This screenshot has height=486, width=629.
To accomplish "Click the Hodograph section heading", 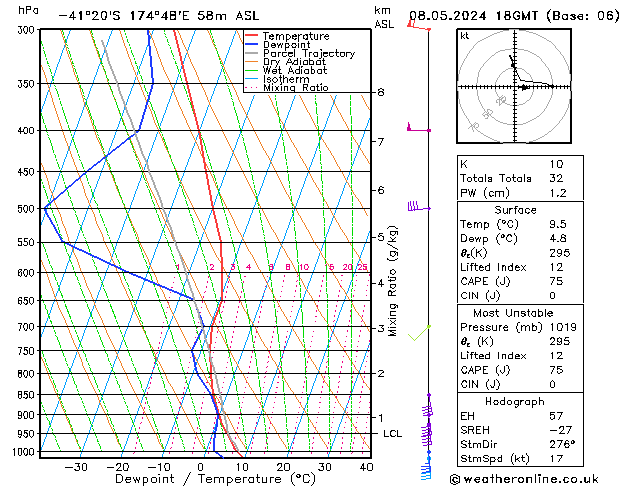I will (515, 402).
